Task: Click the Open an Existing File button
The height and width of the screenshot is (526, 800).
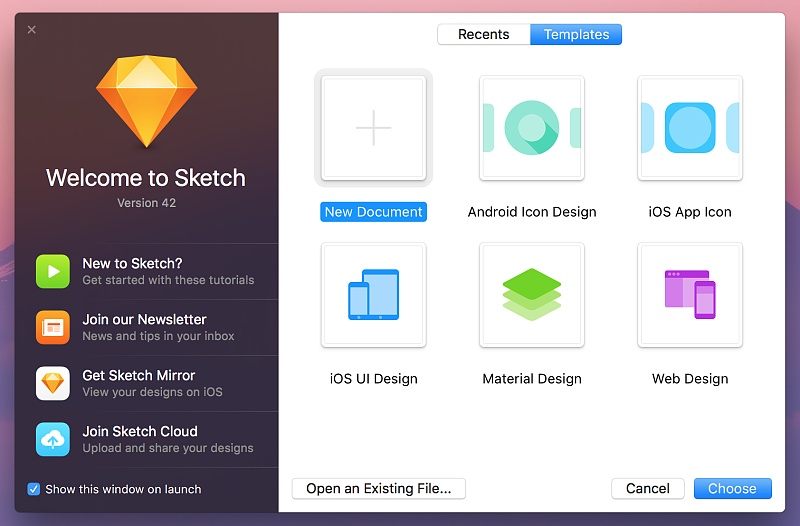Action: (379, 489)
